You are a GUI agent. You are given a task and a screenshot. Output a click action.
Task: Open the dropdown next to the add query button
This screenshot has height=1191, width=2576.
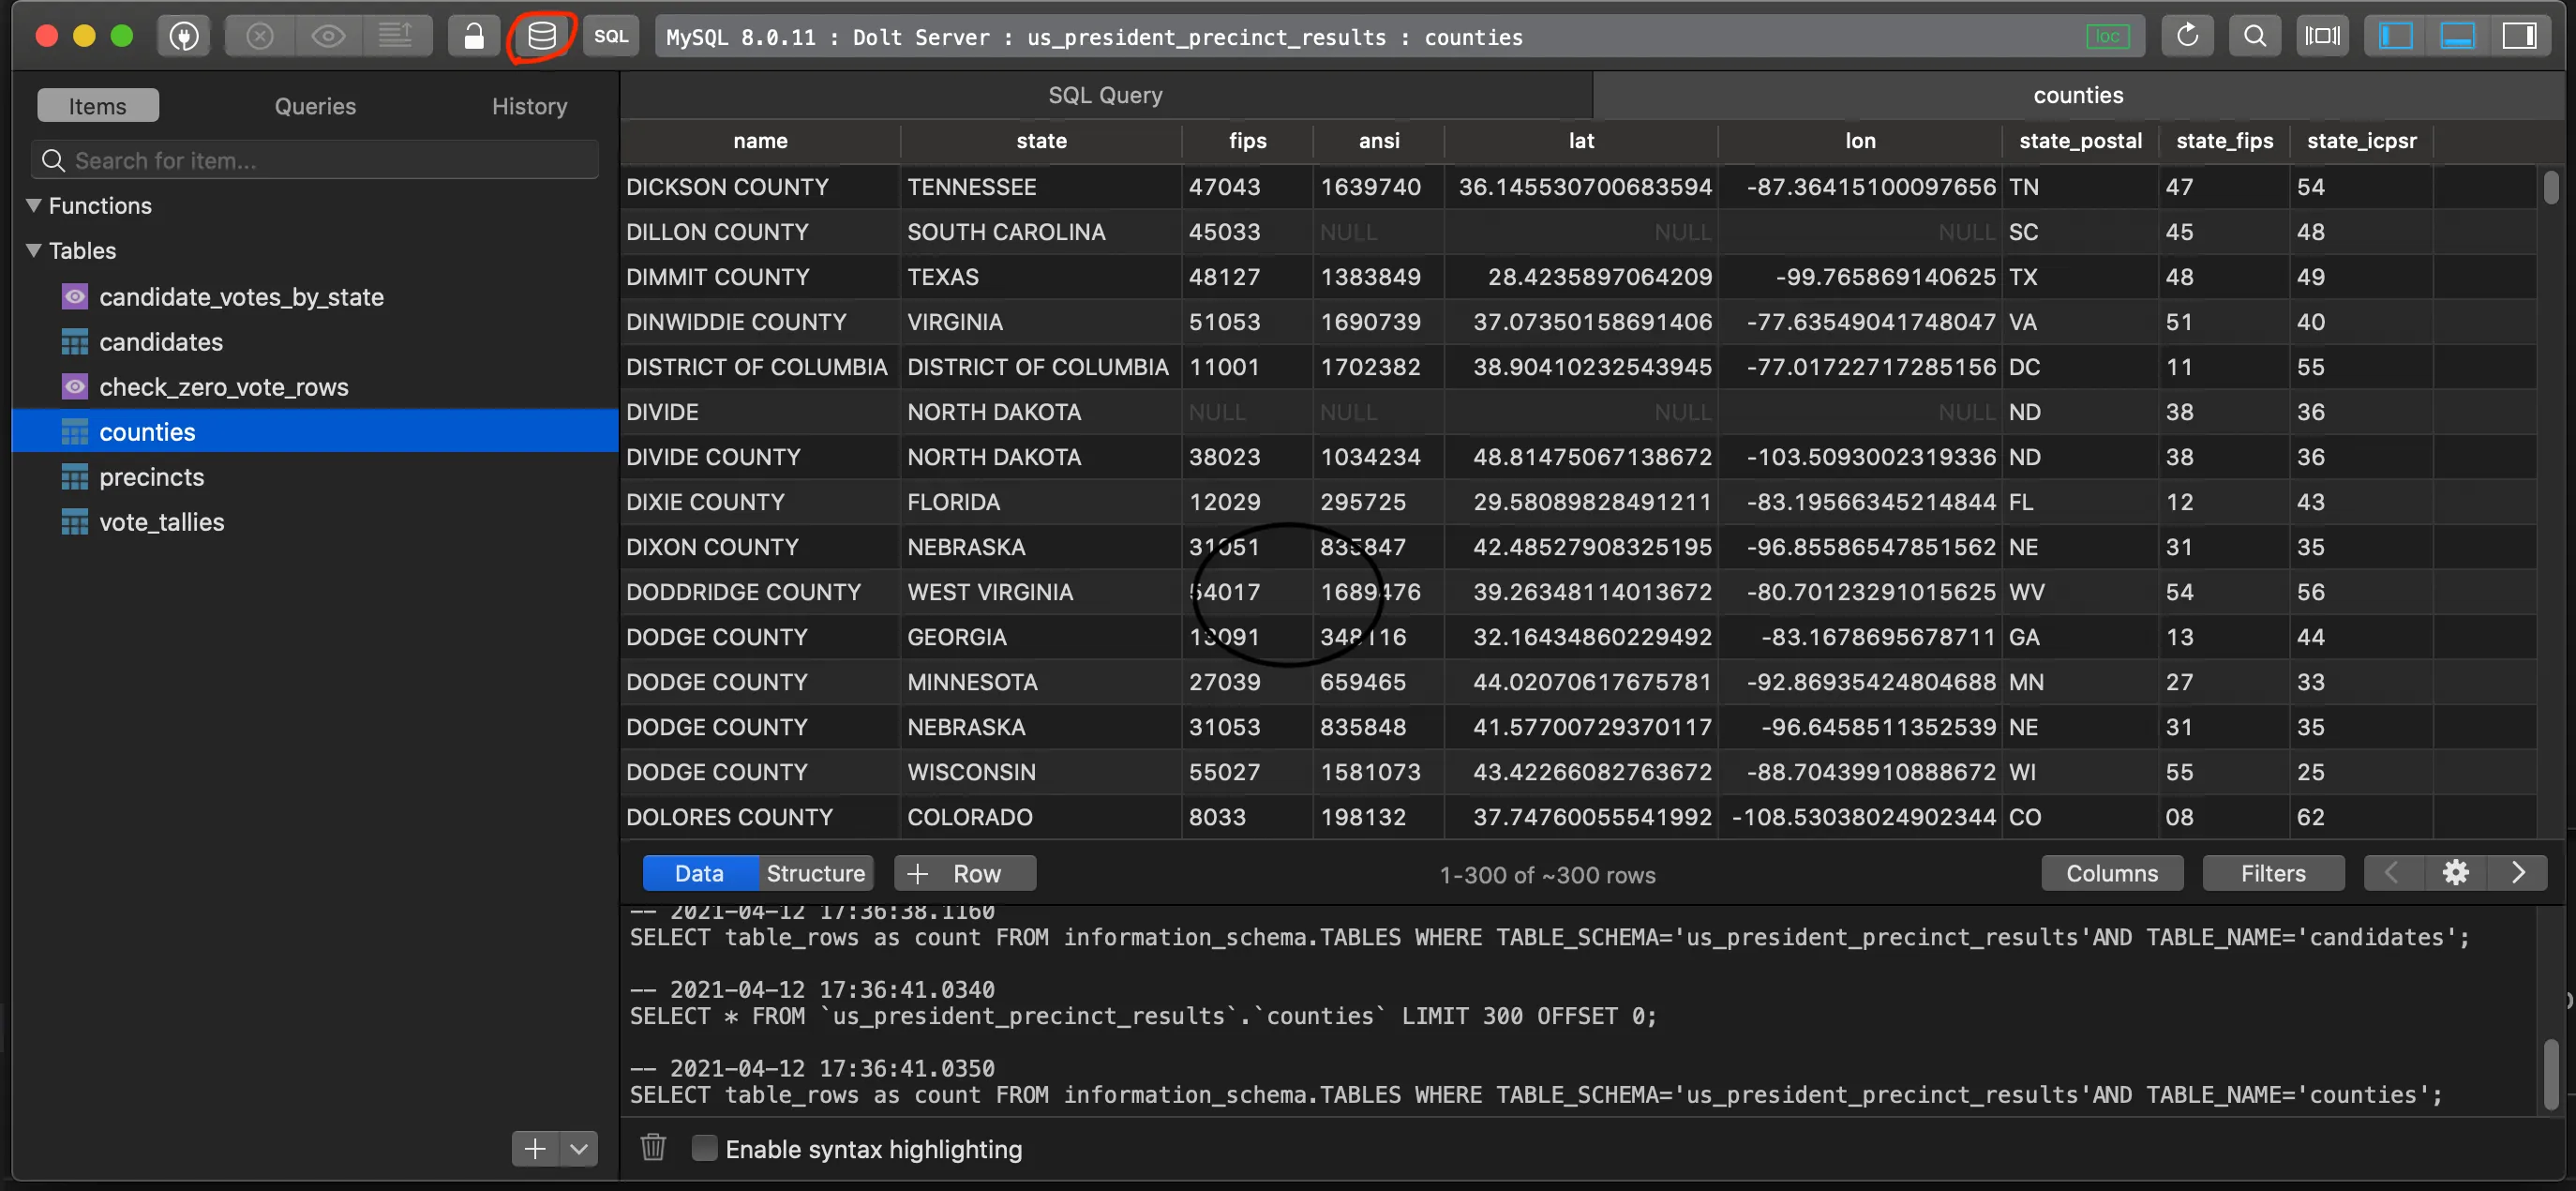click(x=578, y=1148)
